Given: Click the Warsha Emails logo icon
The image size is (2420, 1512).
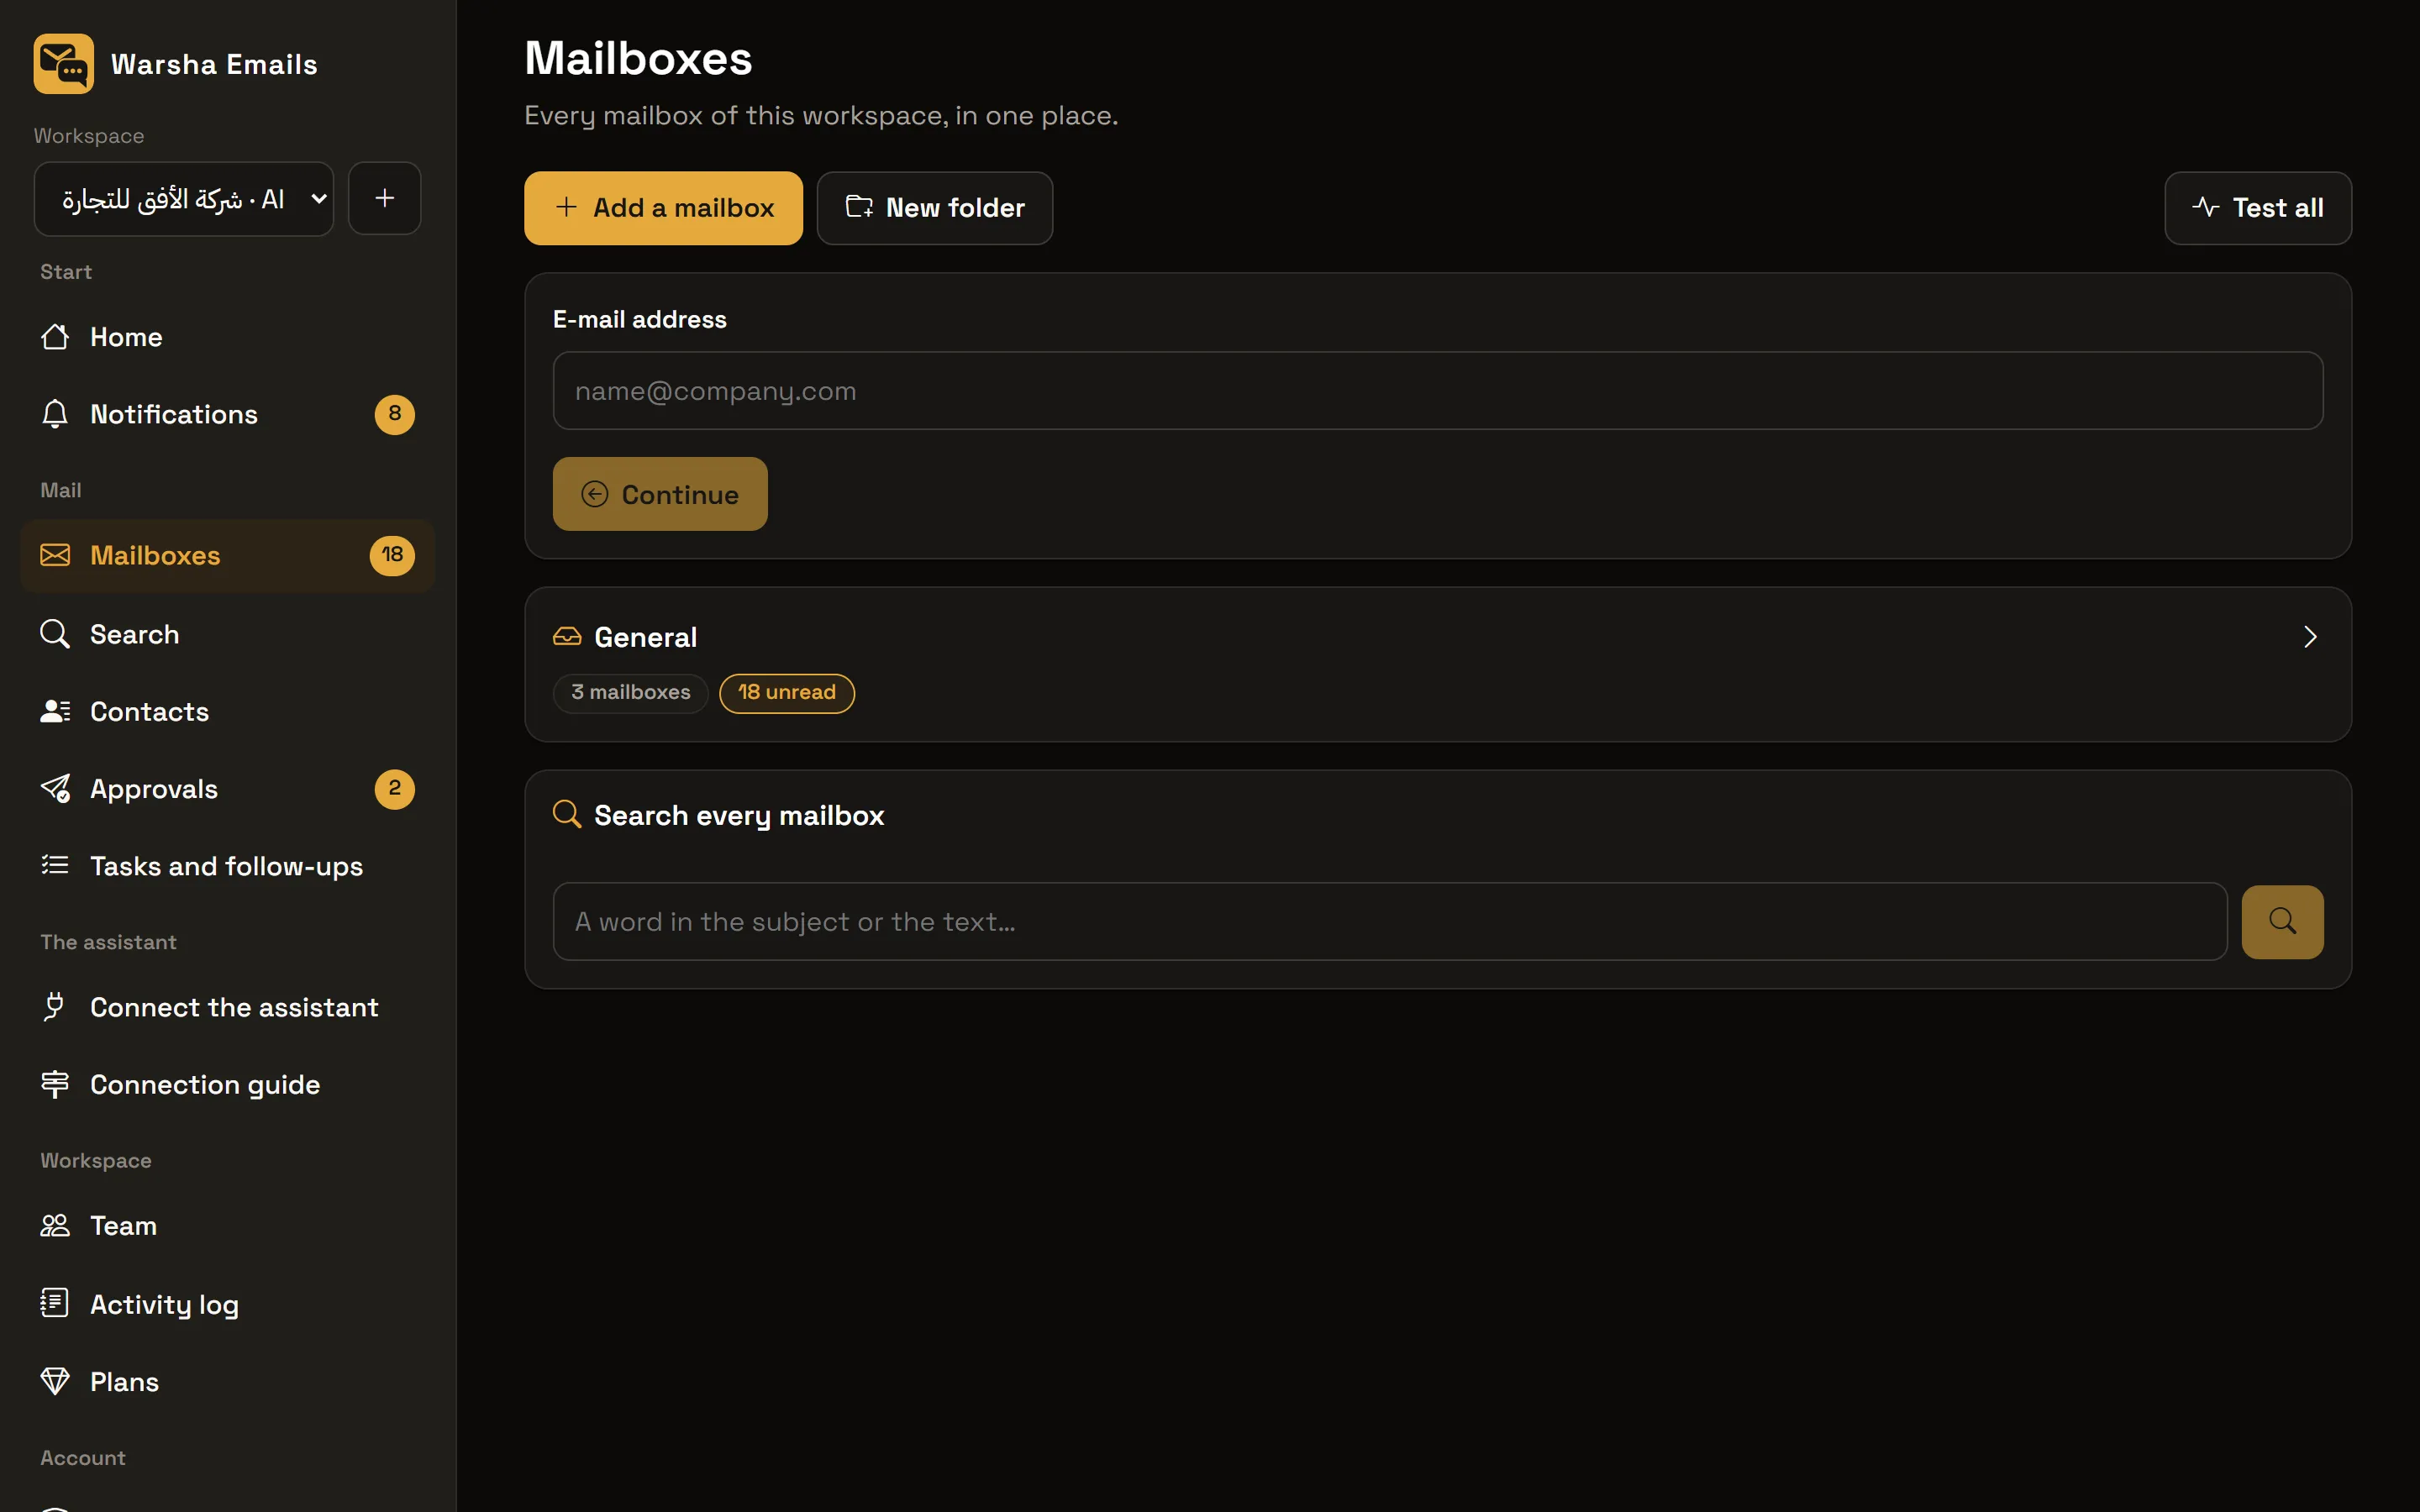Looking at the screenshot, I should tap(63, 64).
